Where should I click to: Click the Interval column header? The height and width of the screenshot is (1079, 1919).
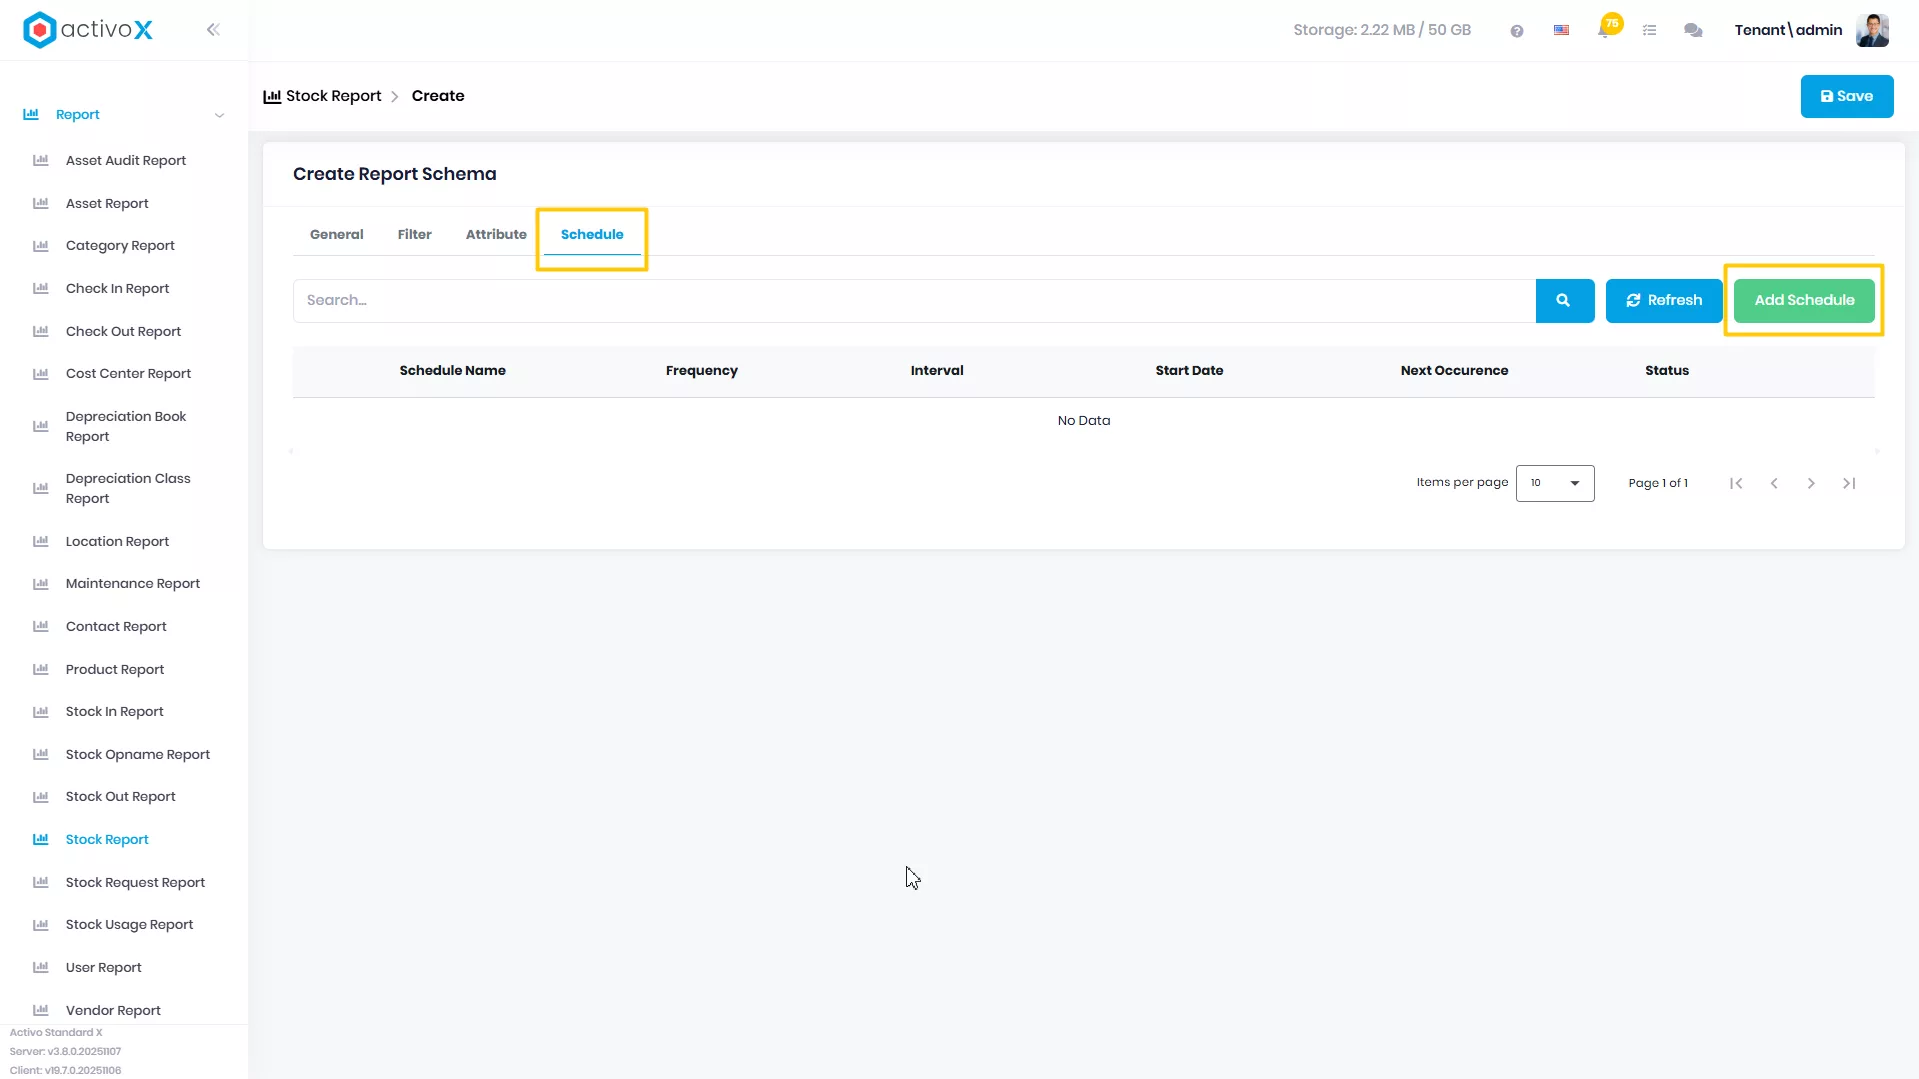pyautogui.click(x=937, y=371)
